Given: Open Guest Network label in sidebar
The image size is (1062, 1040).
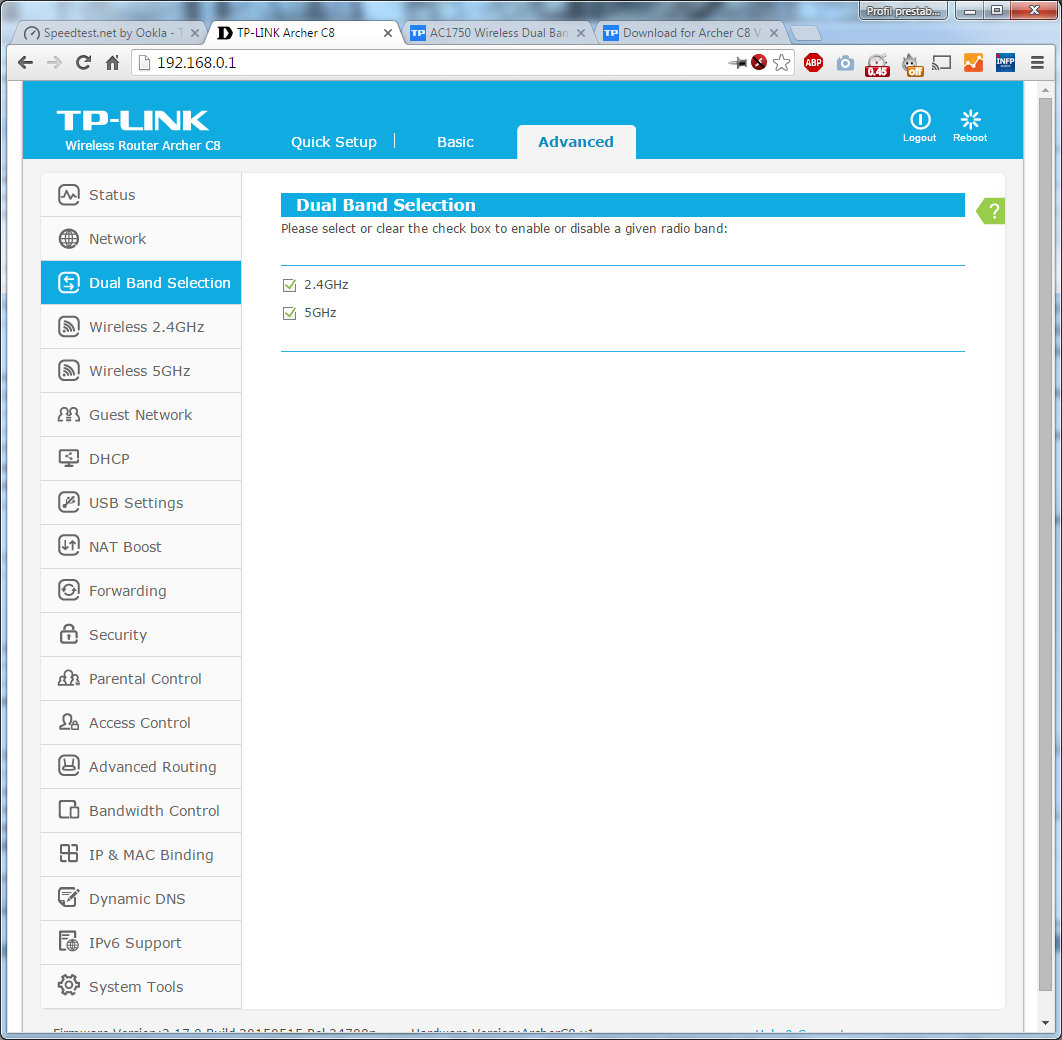Looking at the screenshot, I should [x=140, y=415].
